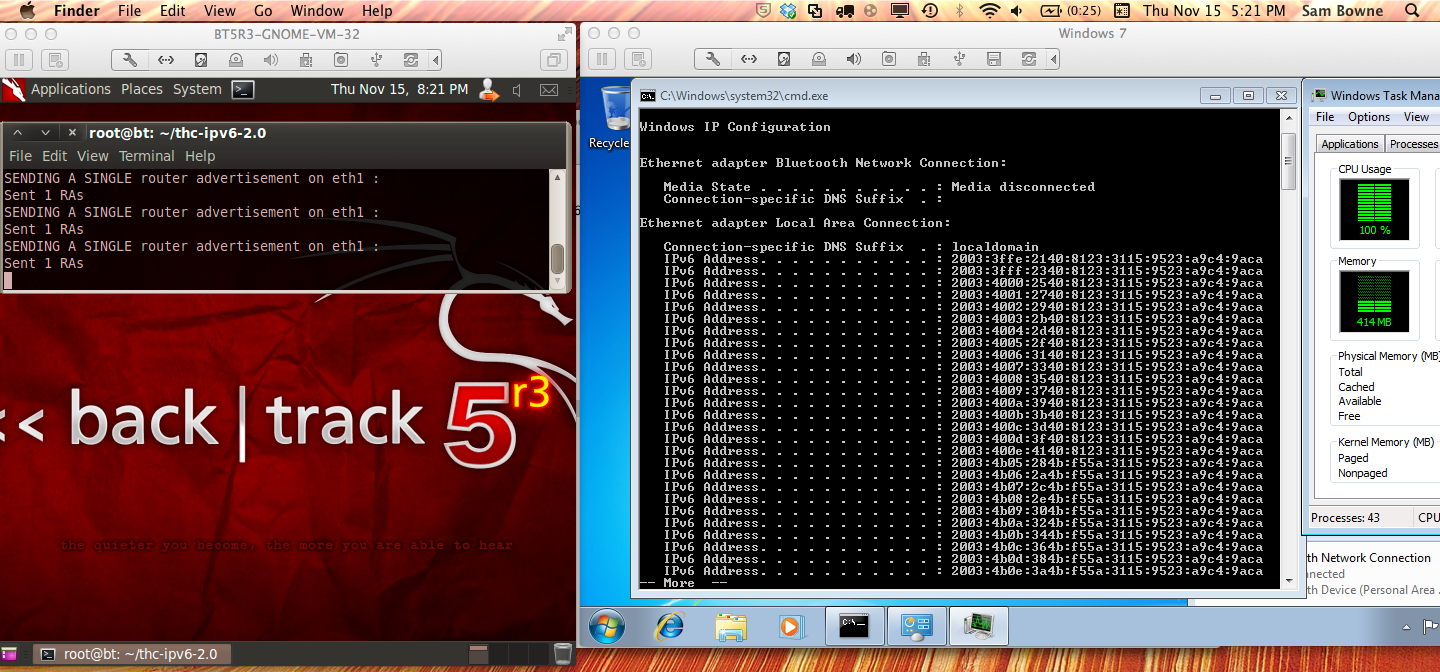Screen dimensions: 1440x672
Task: Enter full screen for BT5R3 VM window
Action: pyautogui.click(x=566, y=34)
